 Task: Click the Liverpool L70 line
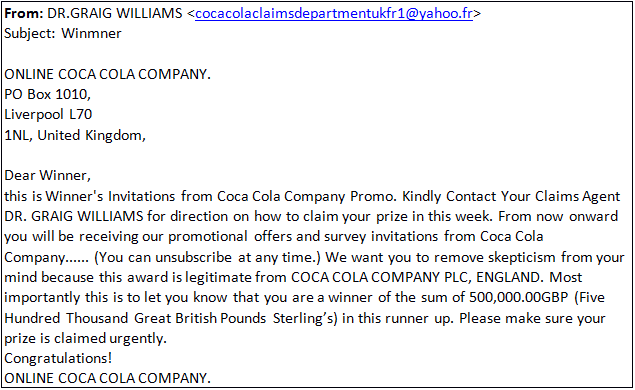[x=48, y=115]
